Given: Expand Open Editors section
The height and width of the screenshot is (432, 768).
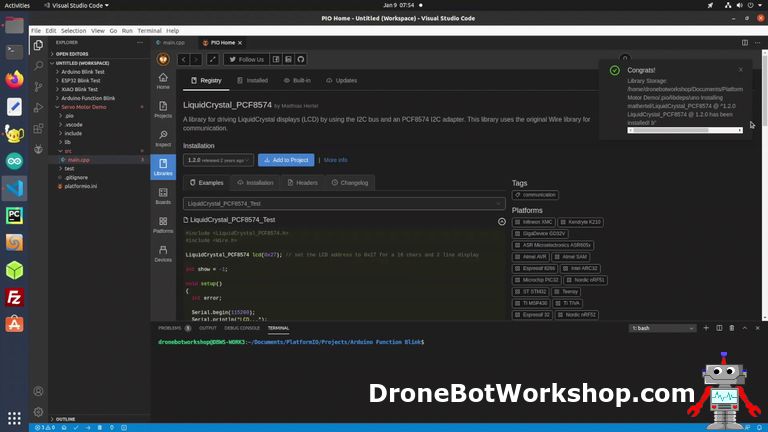Looking at the screenshot, I should 72,54.
